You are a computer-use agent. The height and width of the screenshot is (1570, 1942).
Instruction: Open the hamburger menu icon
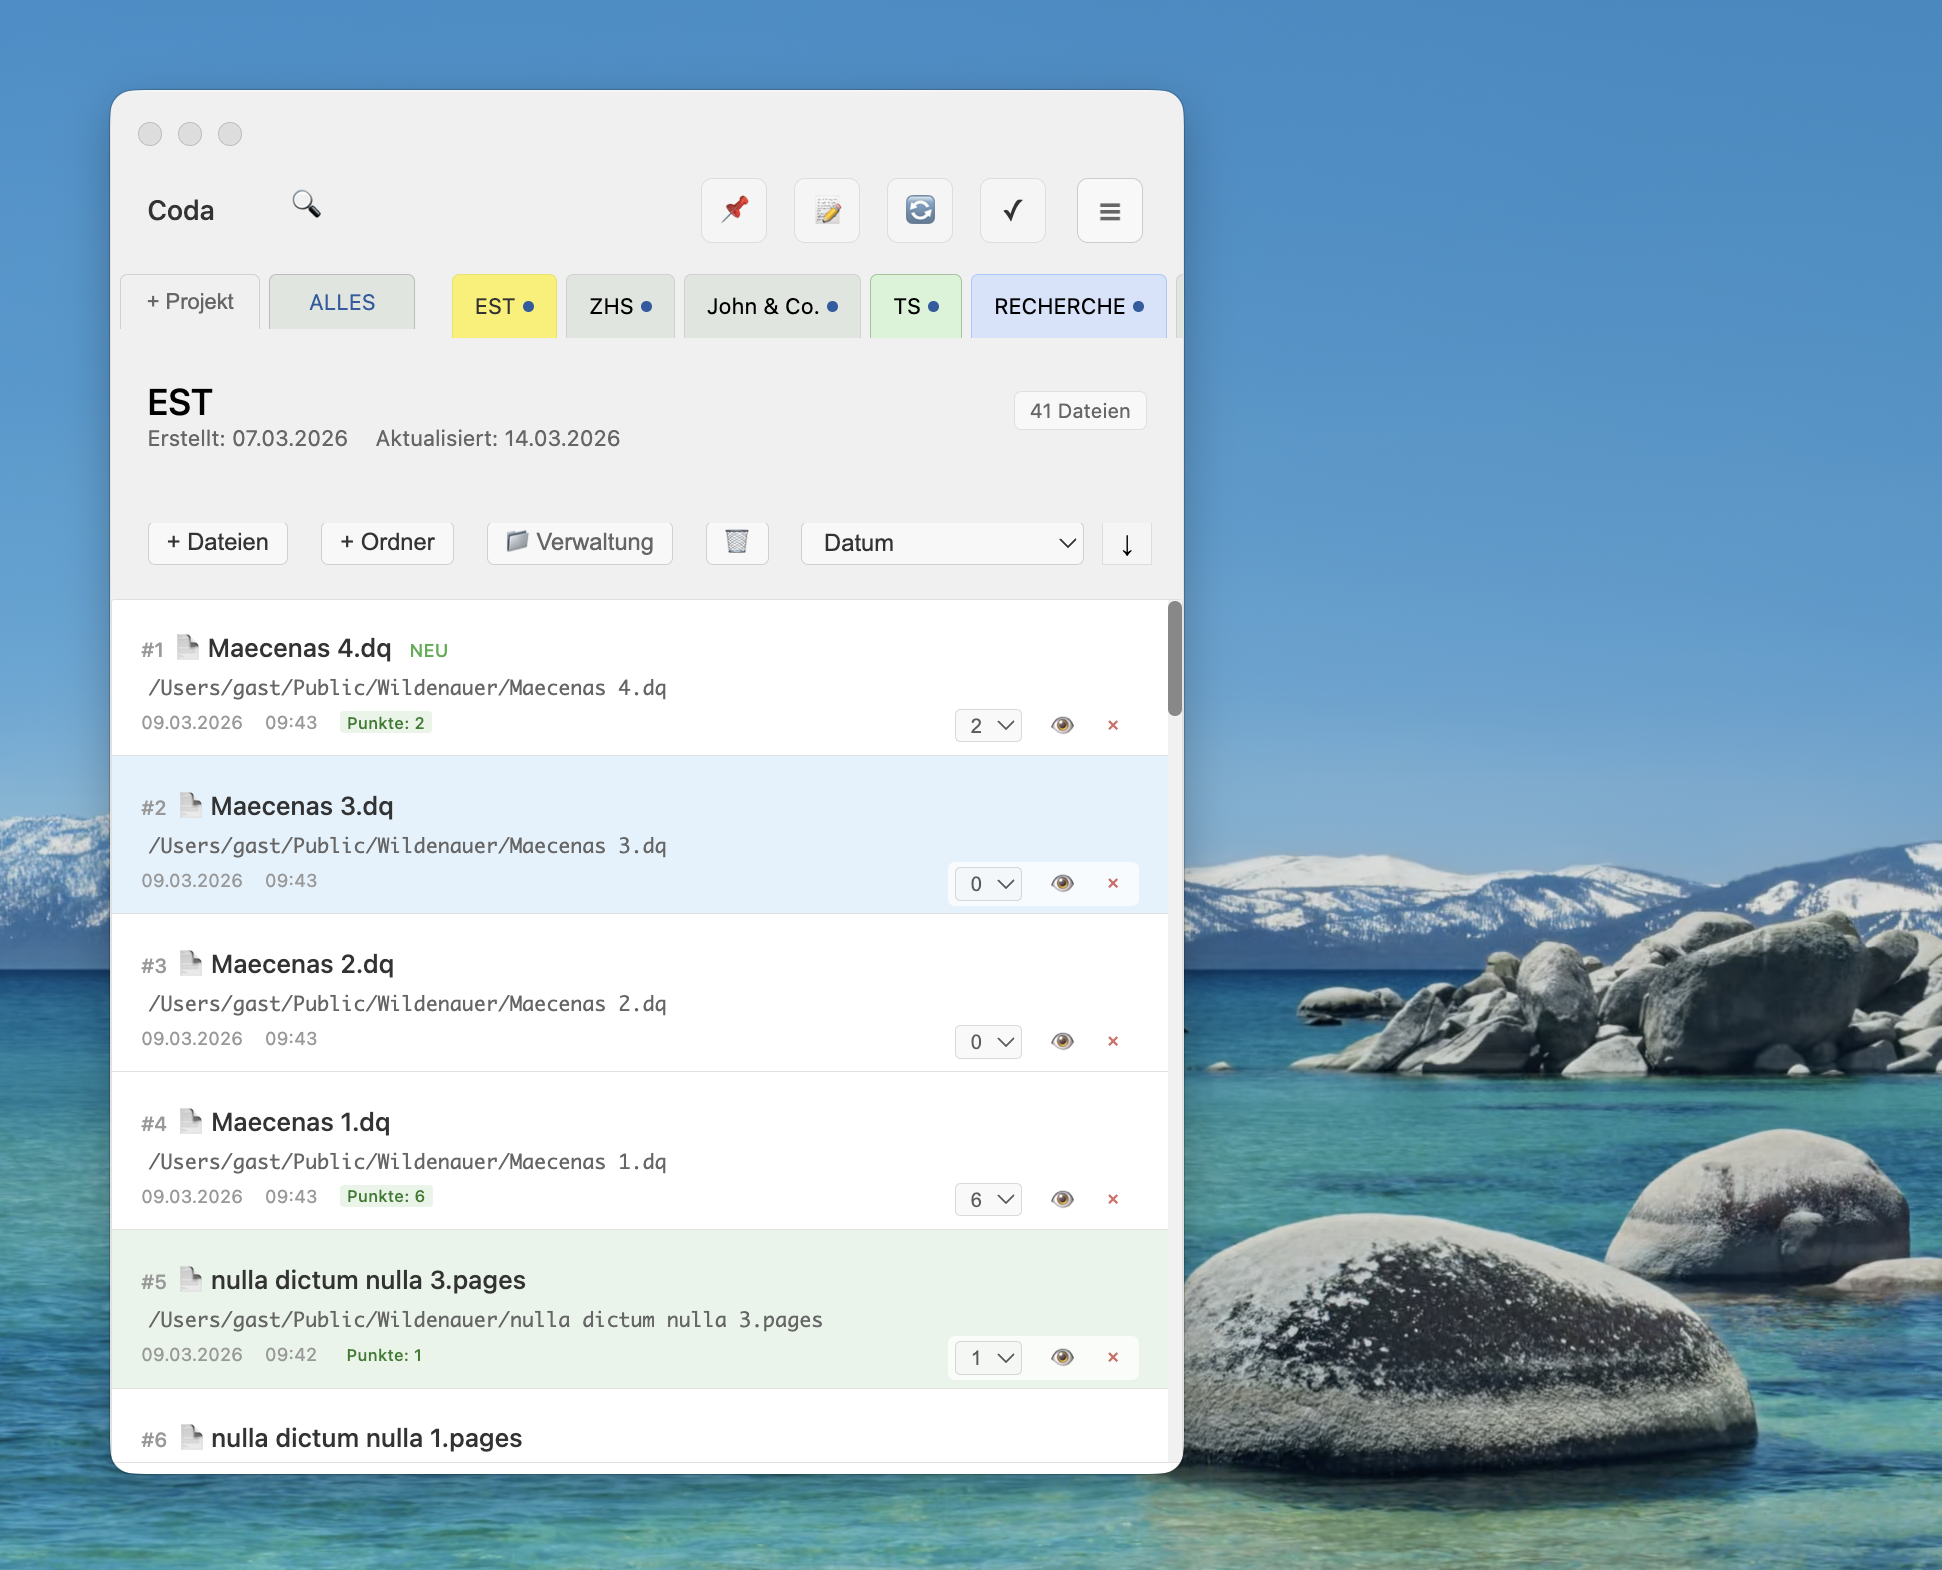(1109, 211)
